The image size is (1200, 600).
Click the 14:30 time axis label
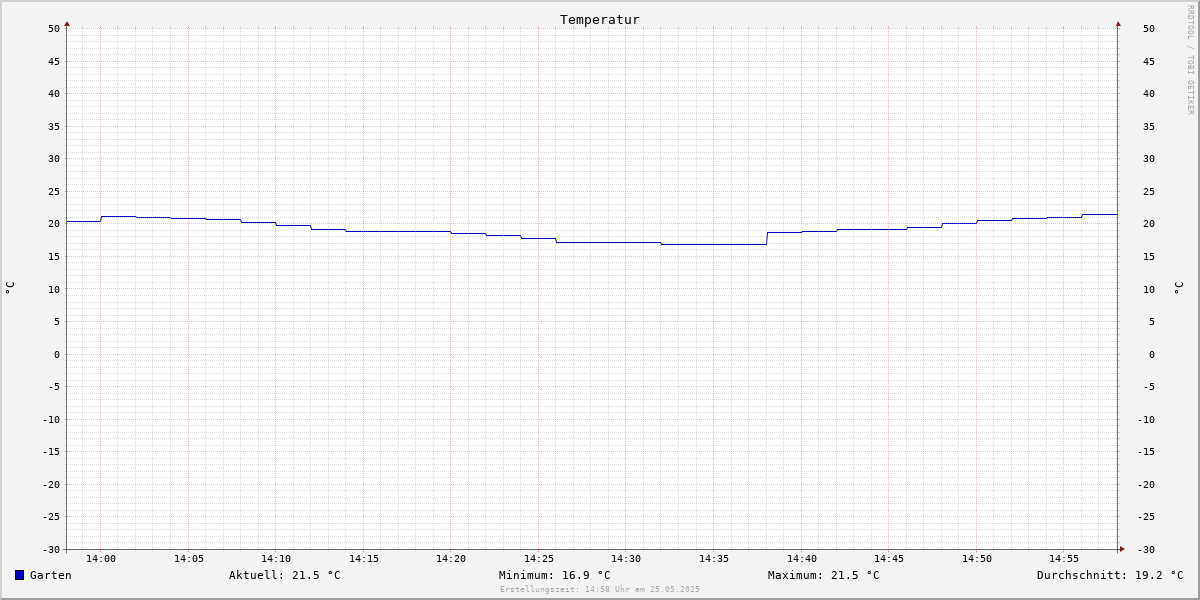click(x=626, y=559)
